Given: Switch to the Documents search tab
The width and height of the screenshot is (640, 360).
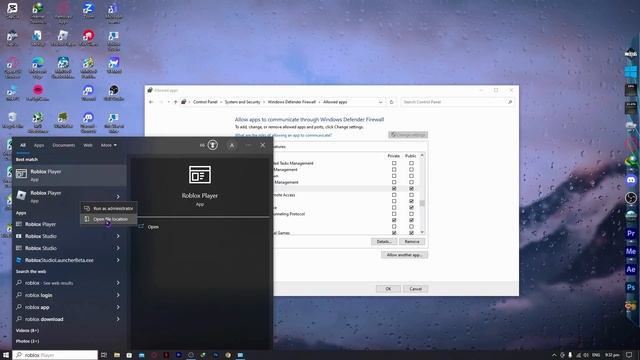Looking at the screenshot, I should click(64, 145).
